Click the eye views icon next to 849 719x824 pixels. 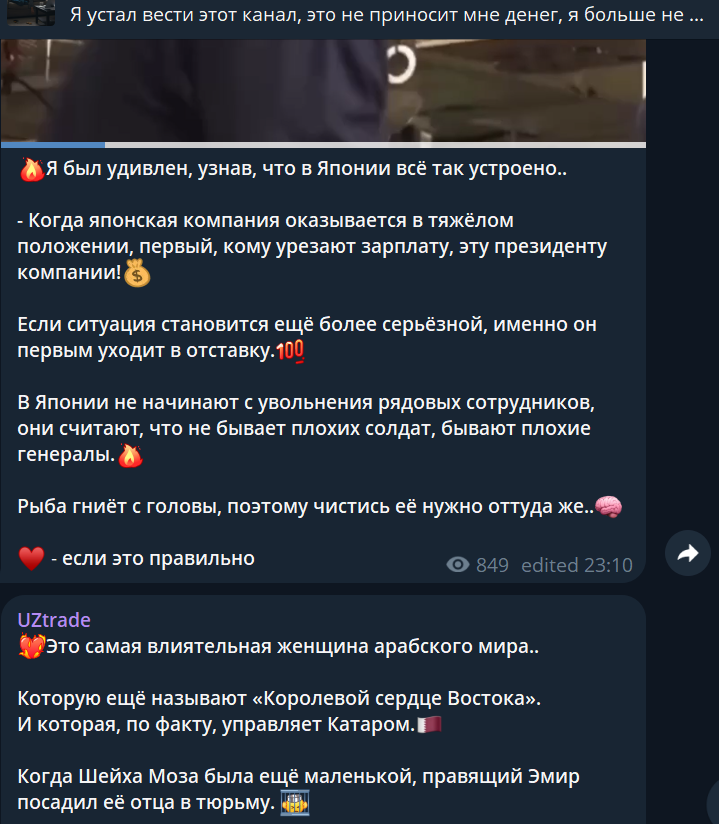[x=458, y=565]
